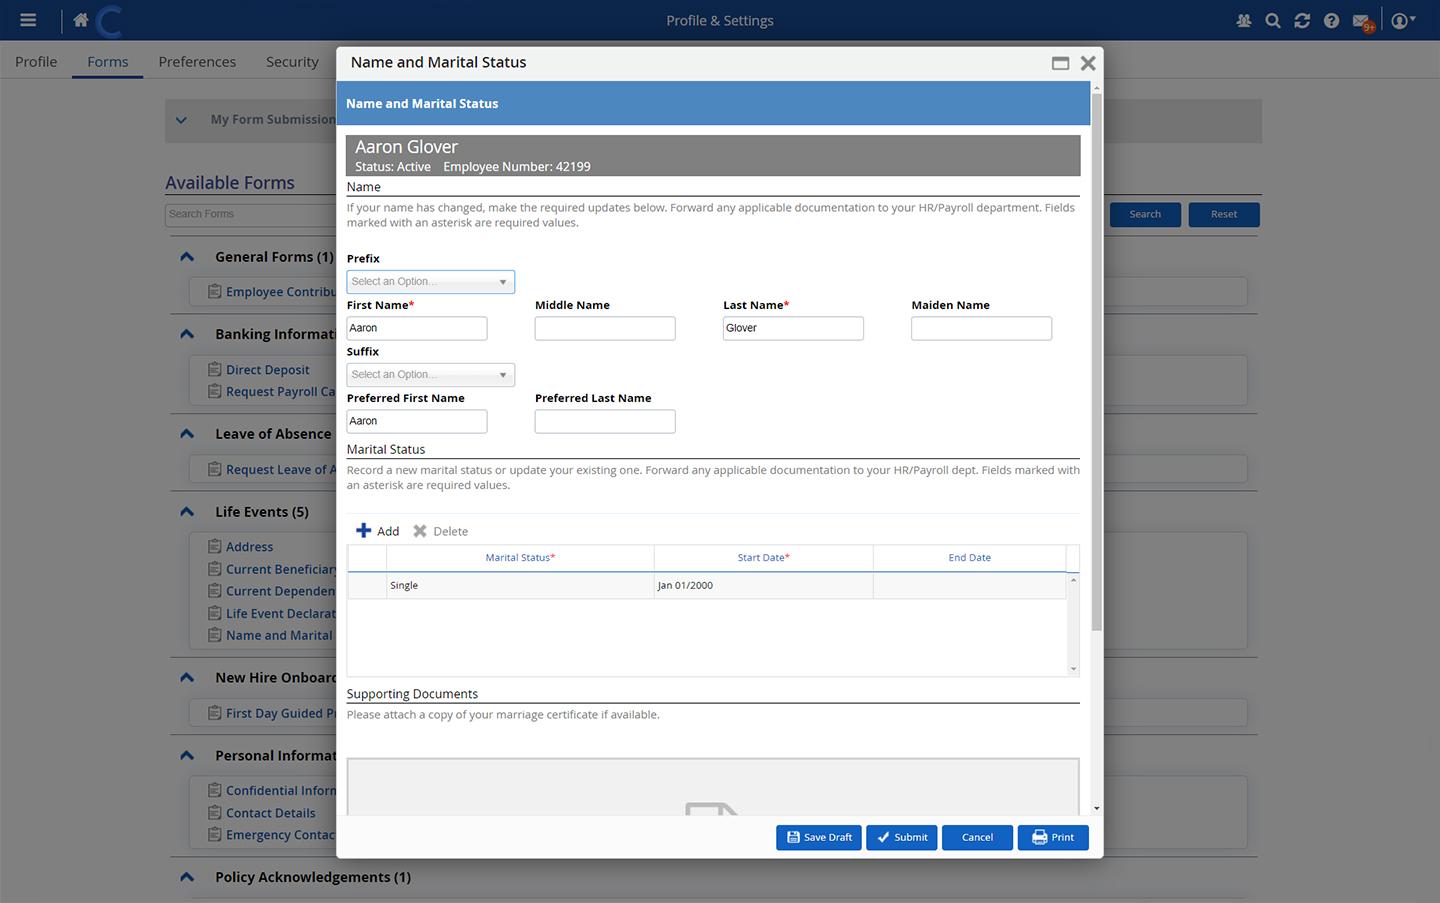
Task: Open the hamburger navigation menu
Action: click(x=28, y=20)
